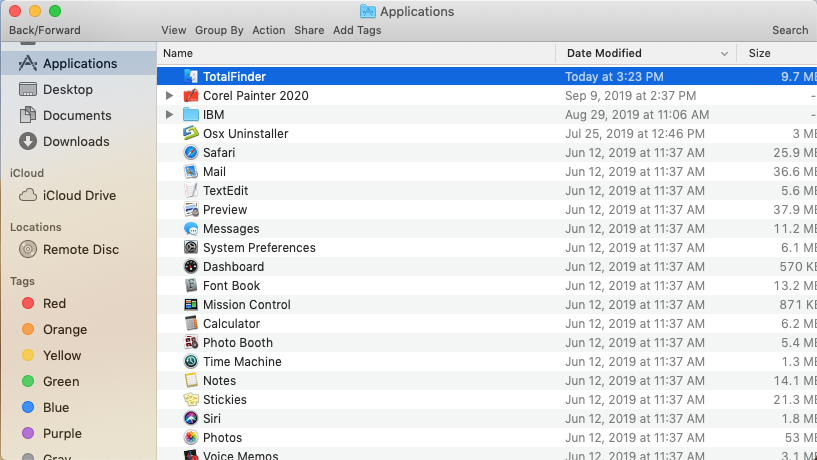The image size is (817, 460).
Task: Choose the Green tag color dot
Action: pyautogui.click(x=28, y=382)
